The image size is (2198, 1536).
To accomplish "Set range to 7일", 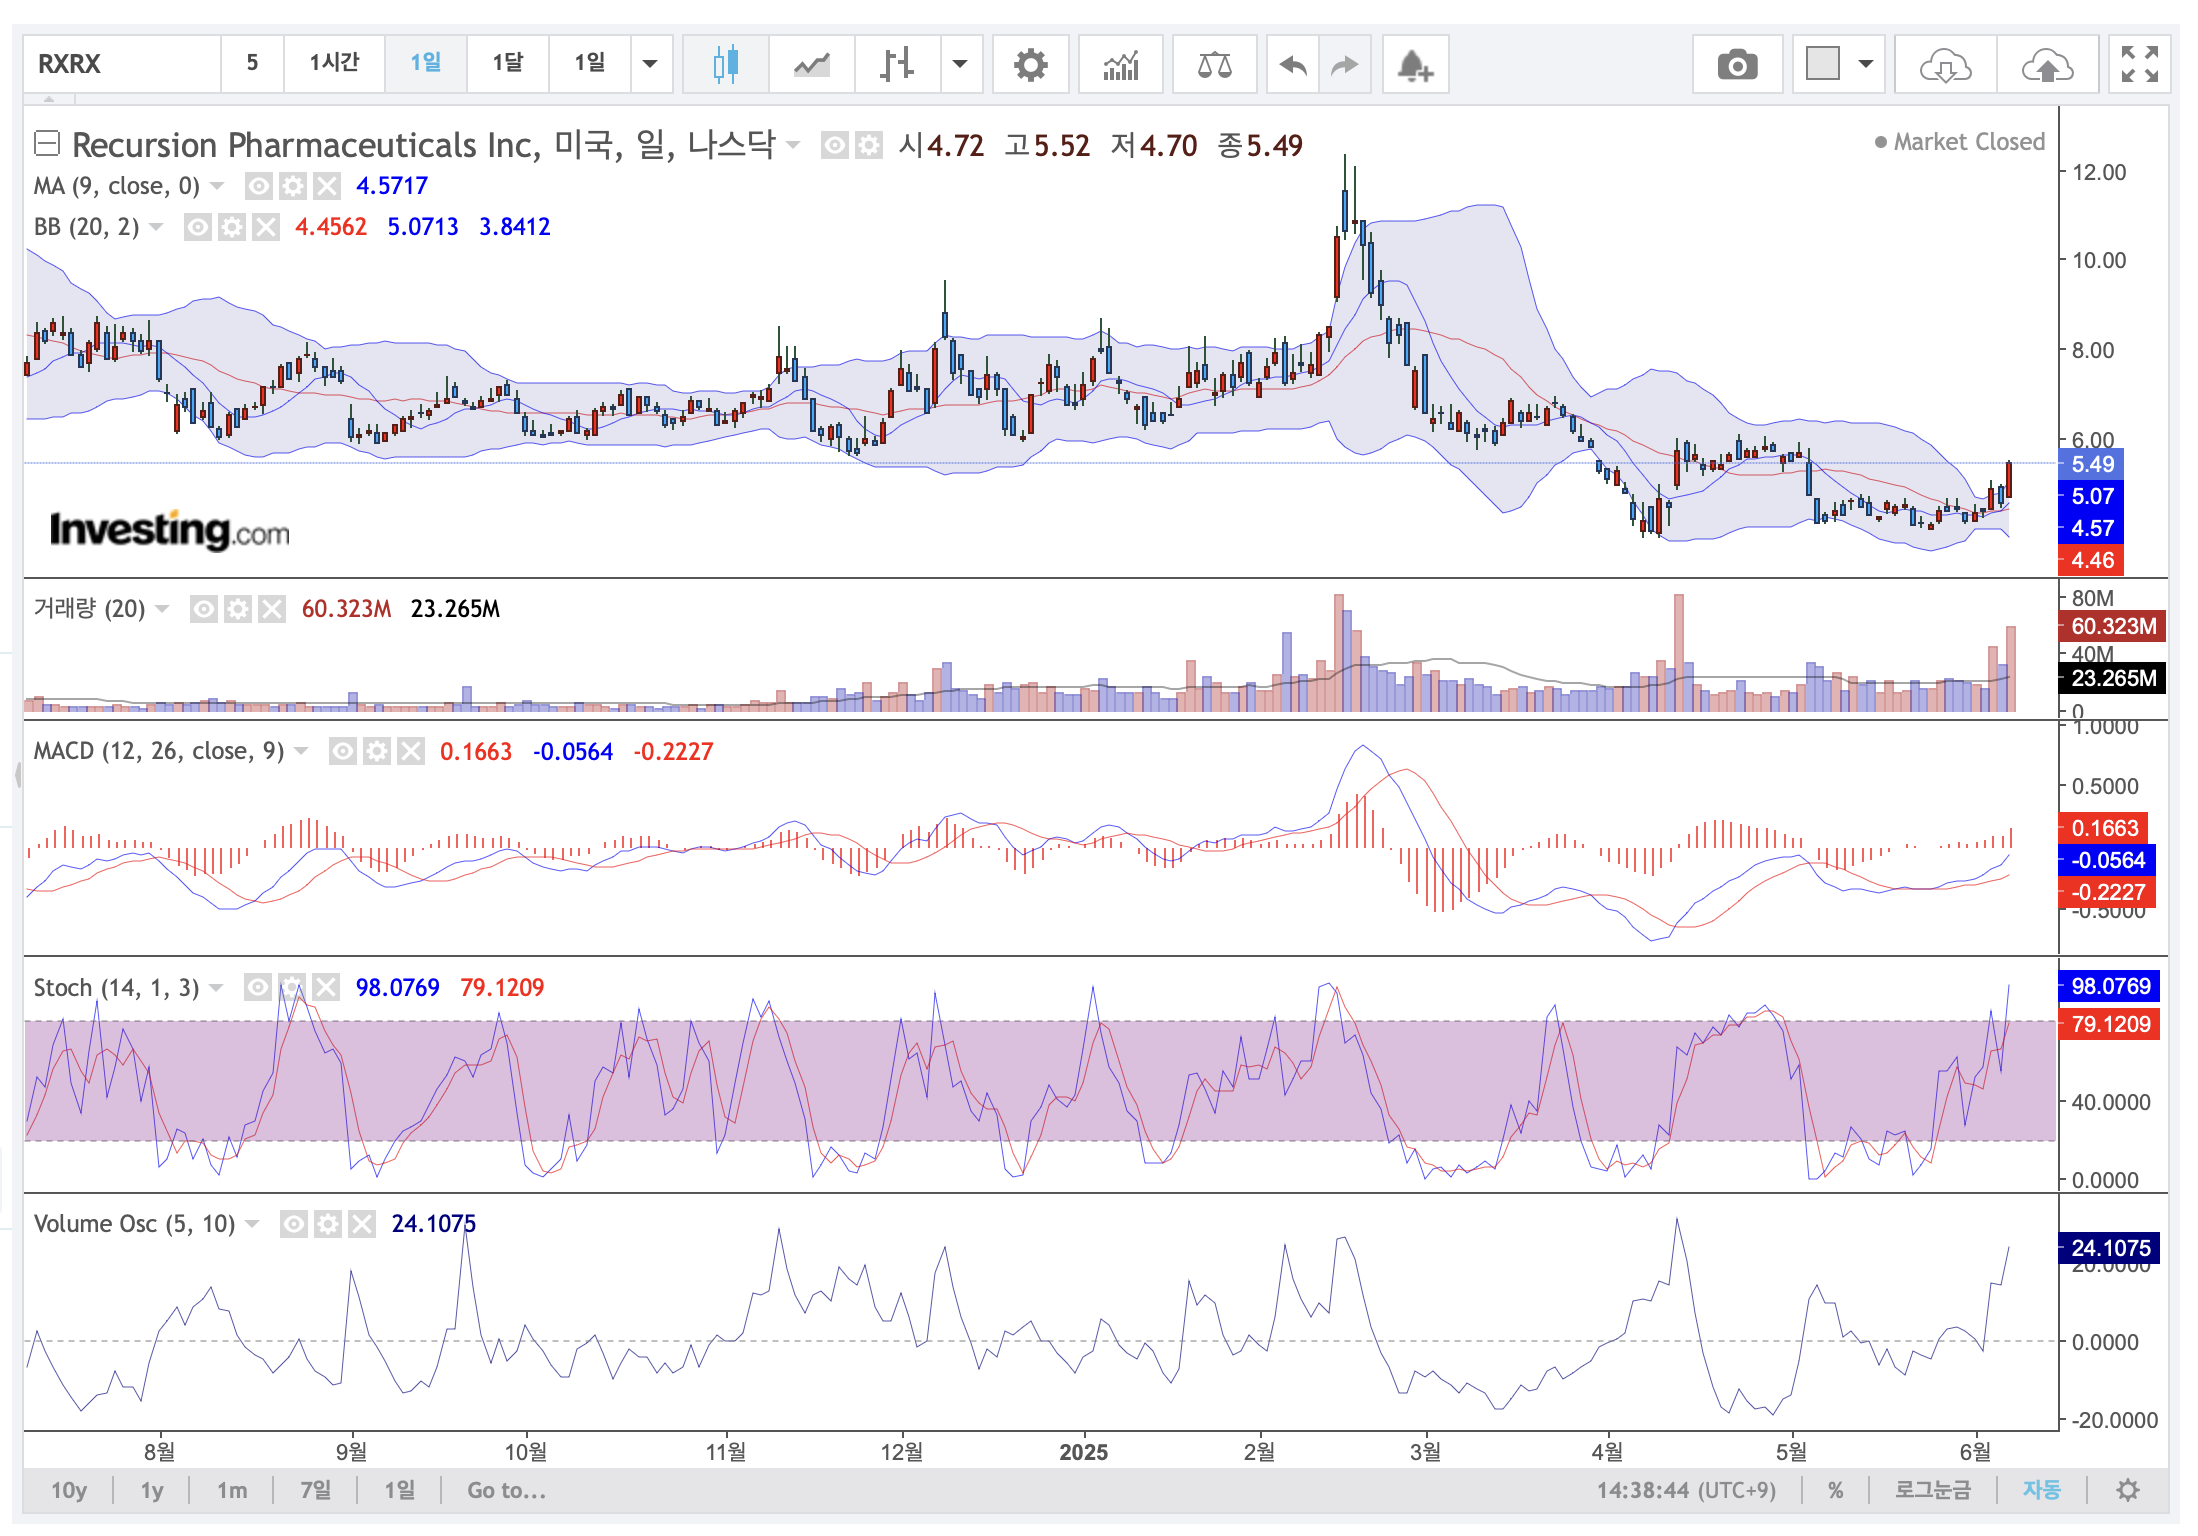I will pos(315,1490).
